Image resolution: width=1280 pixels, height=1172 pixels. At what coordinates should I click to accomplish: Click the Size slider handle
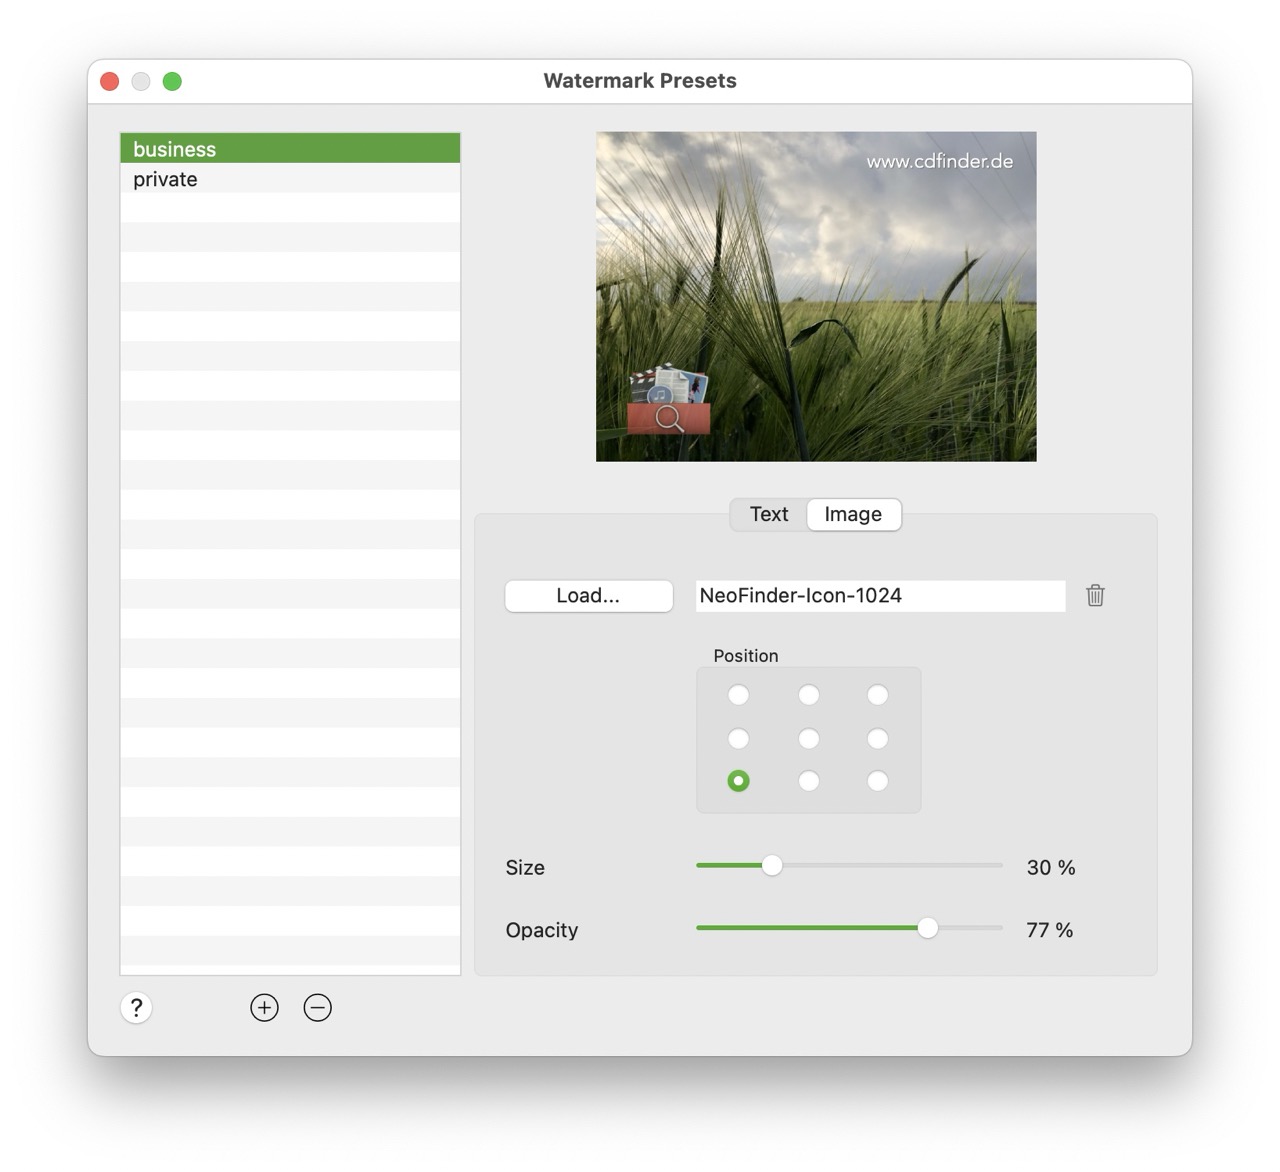click(771, 866)
